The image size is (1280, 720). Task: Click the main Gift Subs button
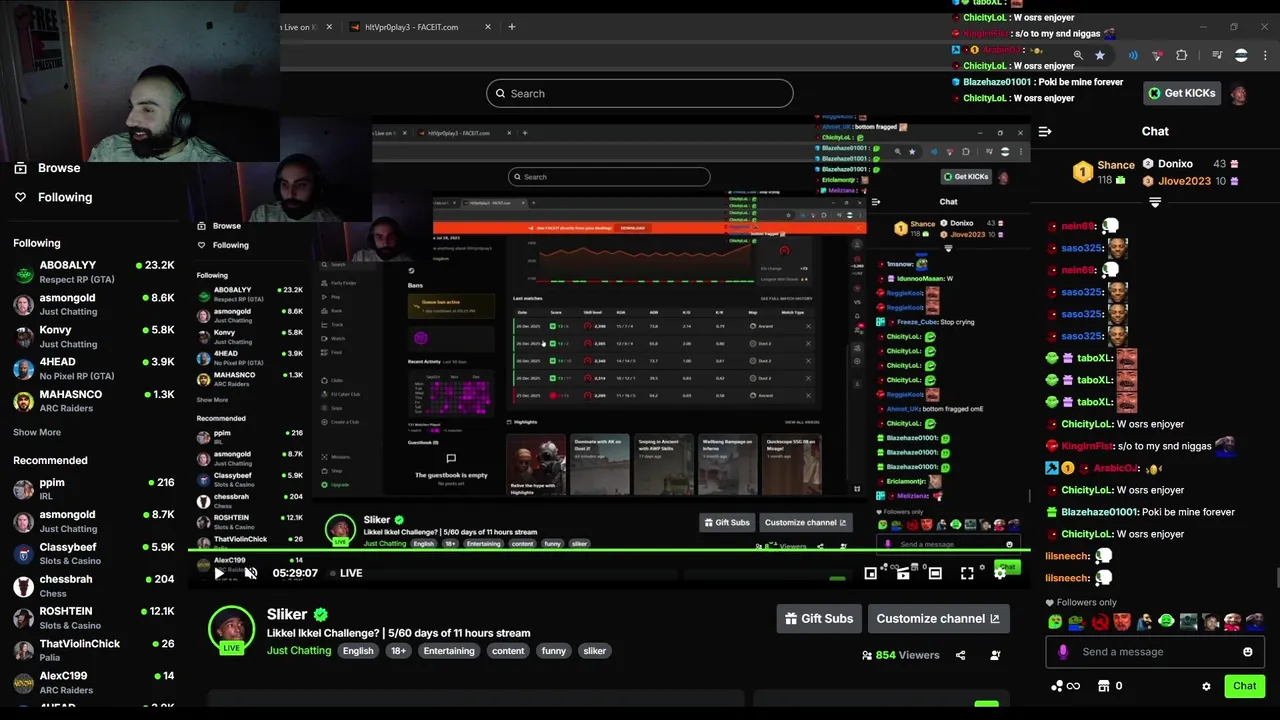(x=819, y=619)
